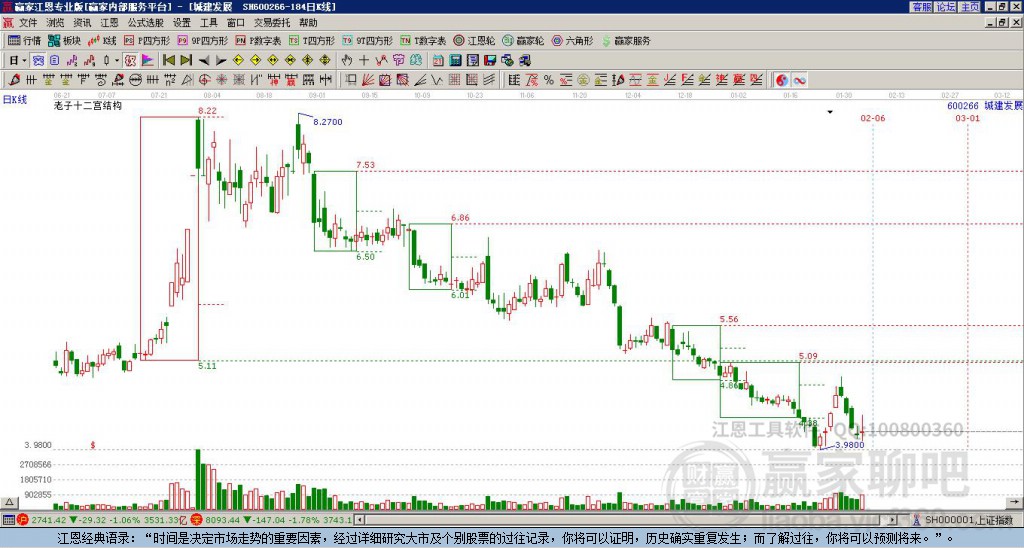Click the red floppy save icon

(490, 61)
